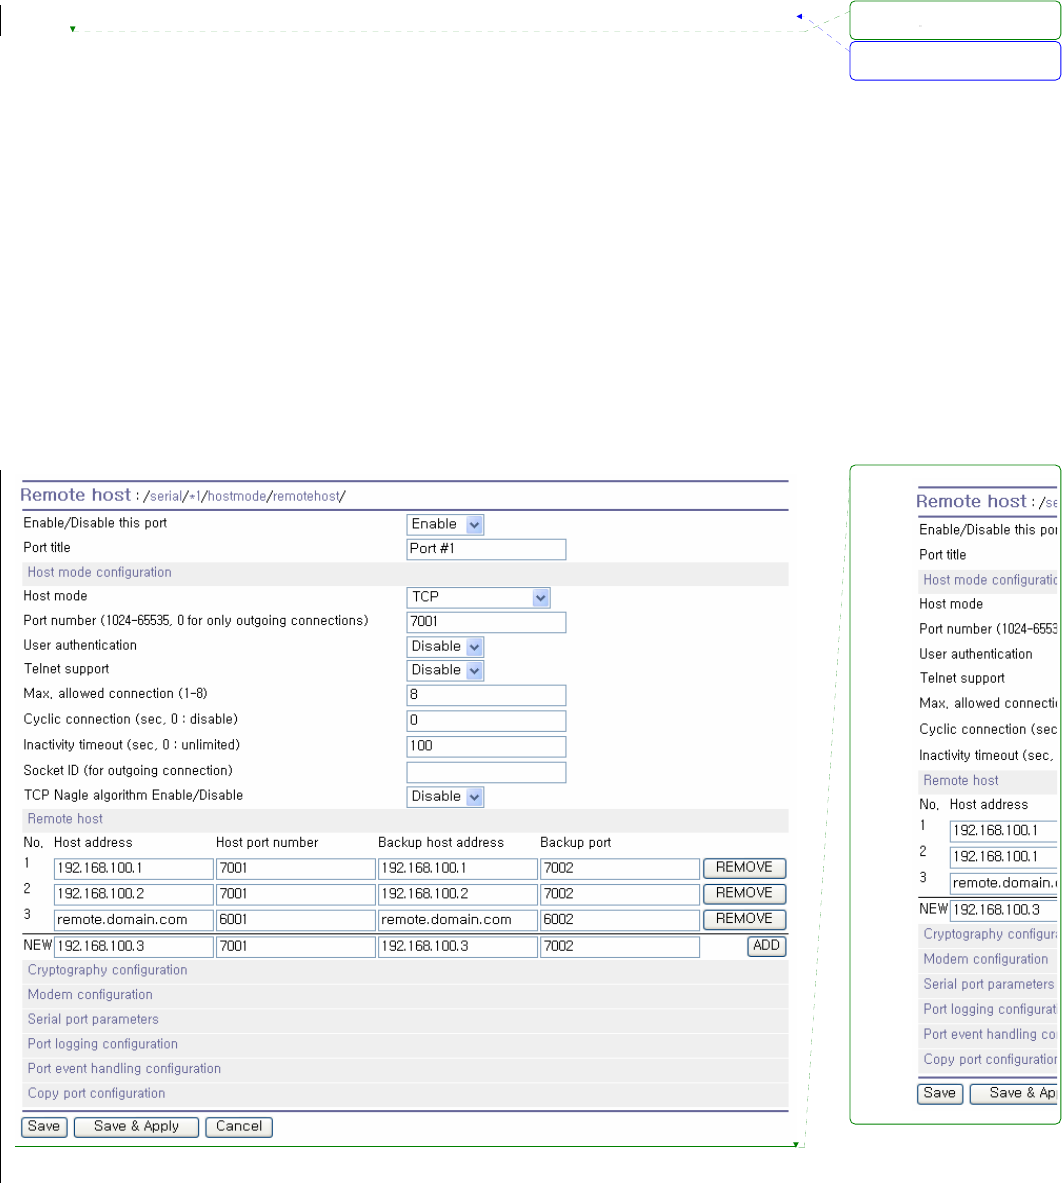Click the Save button in right panel
Viewport: 1062px width, 1183px height.
[x=940, y=1093]
